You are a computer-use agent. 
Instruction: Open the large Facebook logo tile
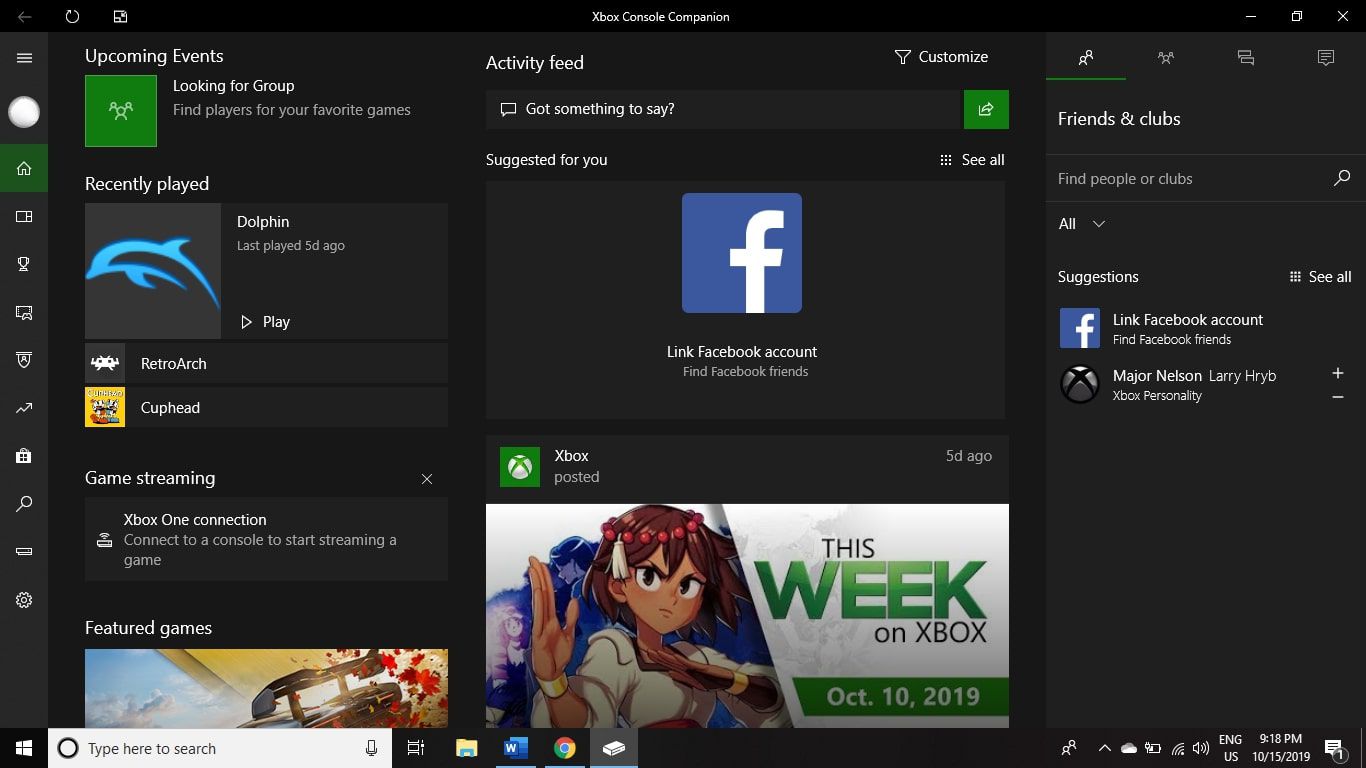pyautogui.click(x=742, y=253)
